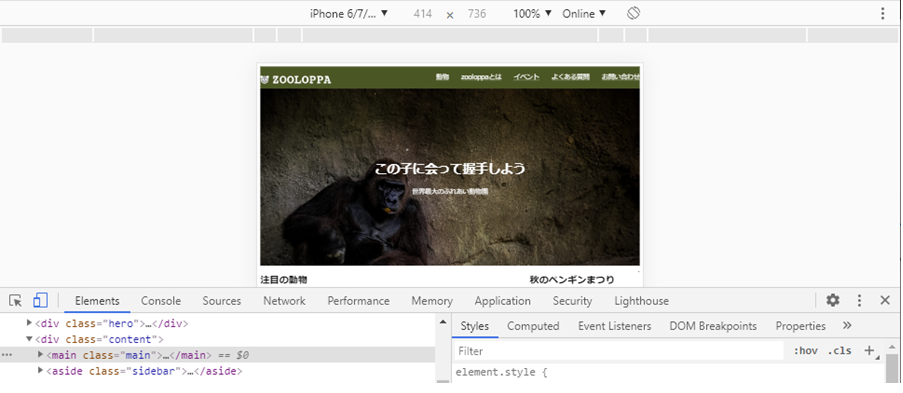This screenshot has height=393, width=903.
Task: Open the device toolbar three-dot menu
Action: pyautogui.click(x=882, y=13)
